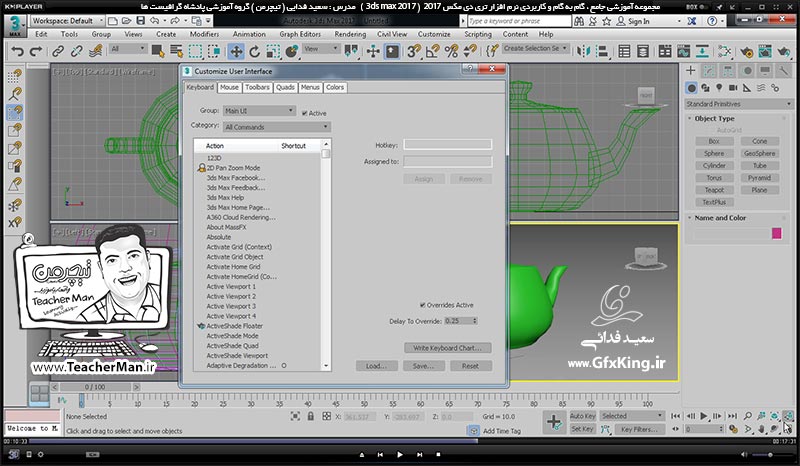
Task: Activate the Select Object tool
Action: (158, 51)
